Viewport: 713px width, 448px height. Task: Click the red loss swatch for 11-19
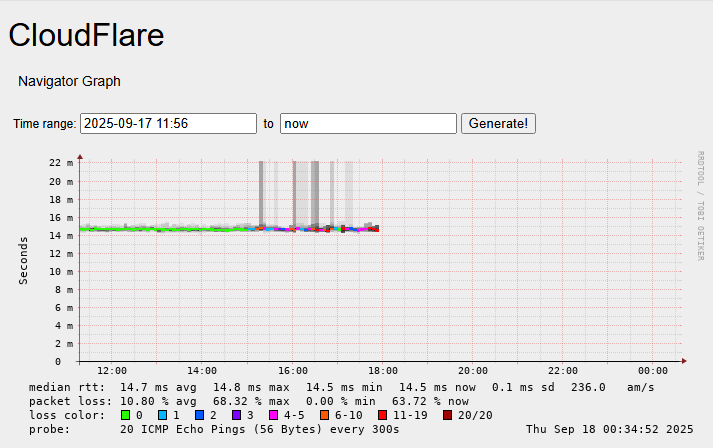[x=382, y=415]
